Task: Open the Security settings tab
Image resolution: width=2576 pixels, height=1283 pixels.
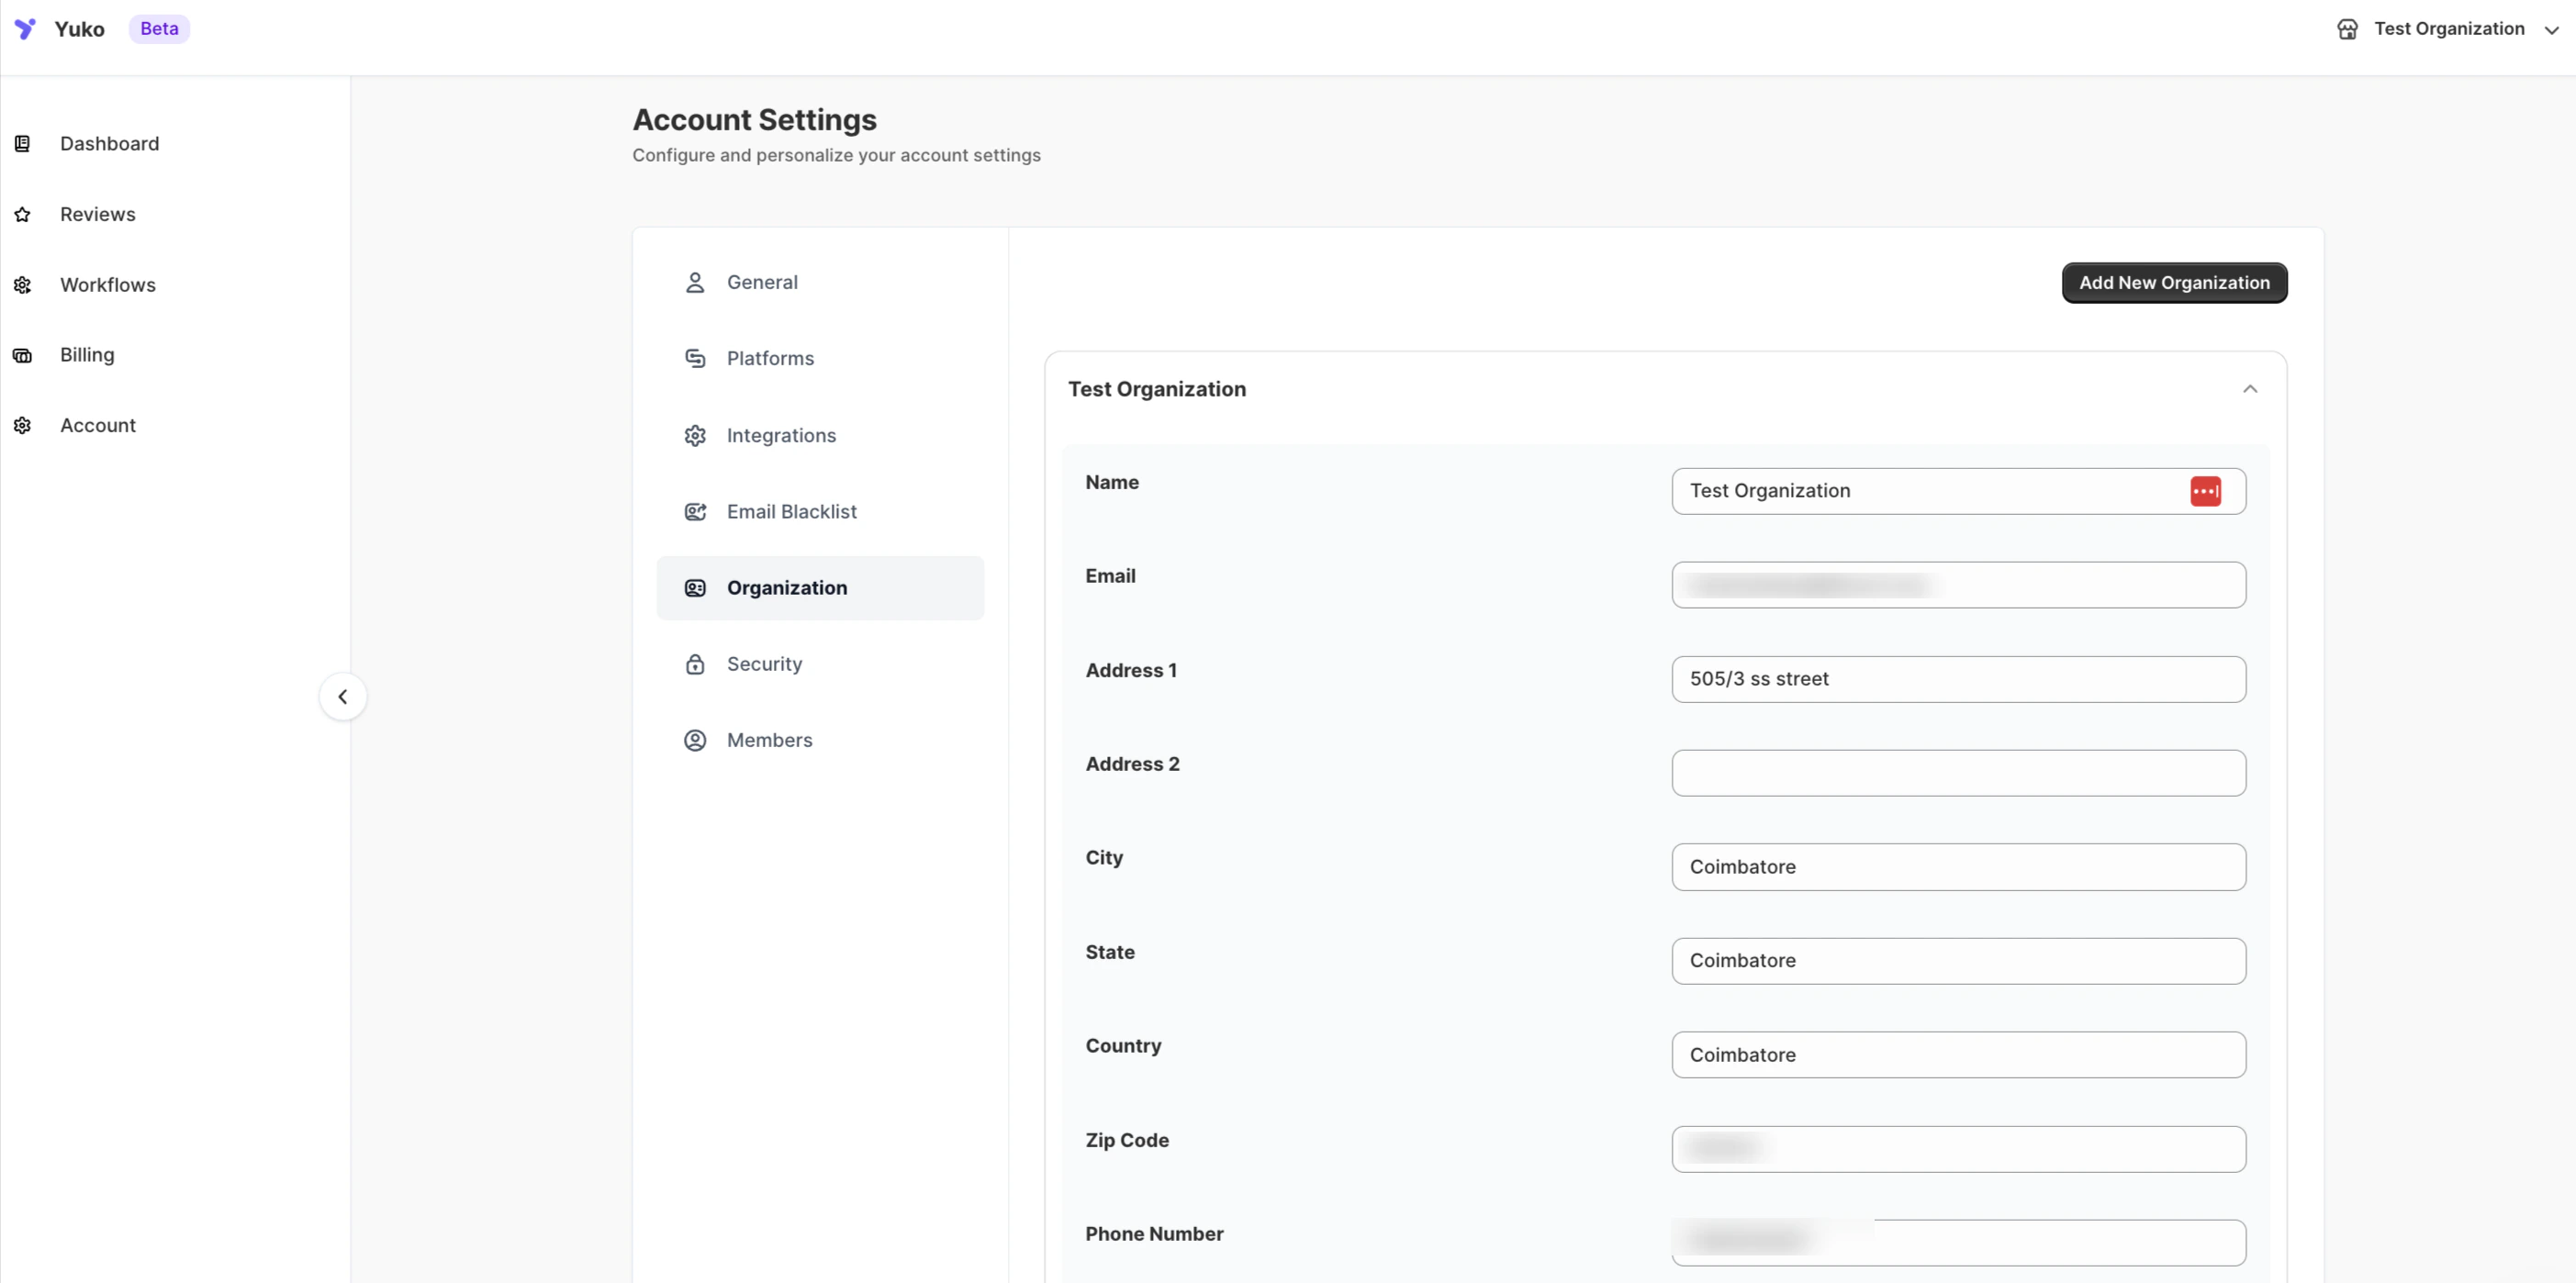Action: click(x=820, y=664)
